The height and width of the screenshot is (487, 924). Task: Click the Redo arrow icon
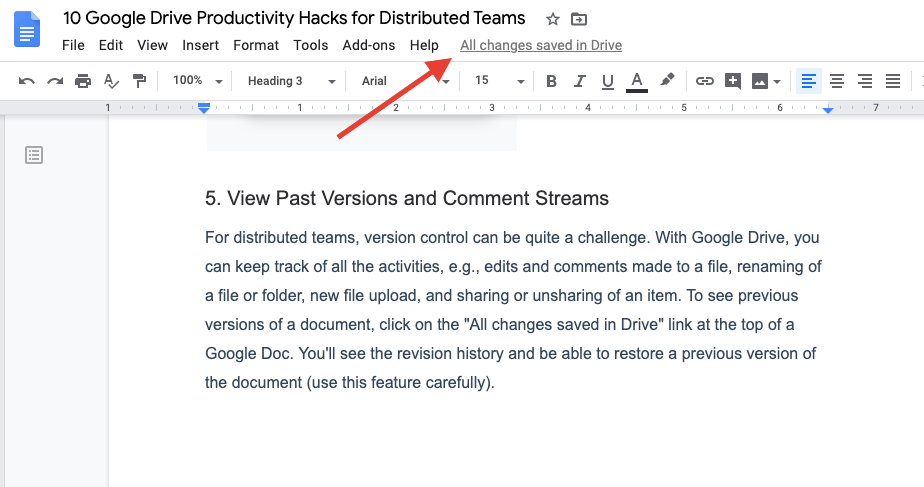(x=55, y=81)
